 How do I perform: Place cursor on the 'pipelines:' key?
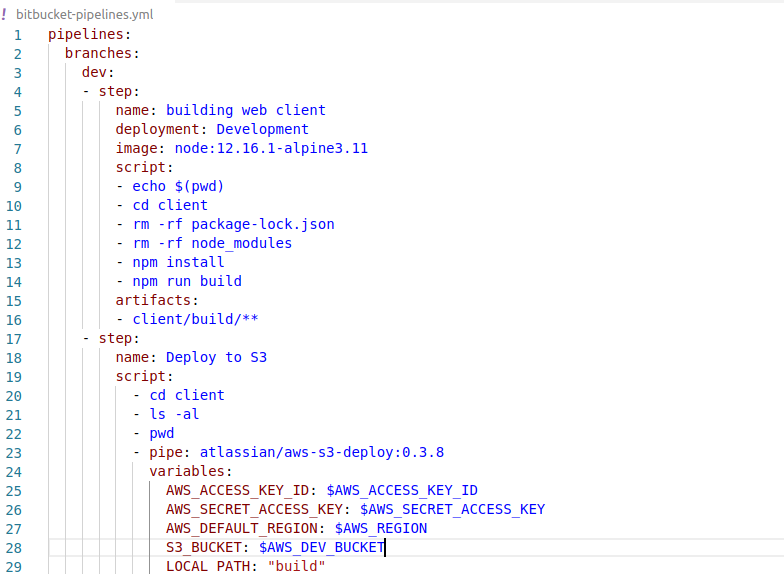[x=90, y=34]
